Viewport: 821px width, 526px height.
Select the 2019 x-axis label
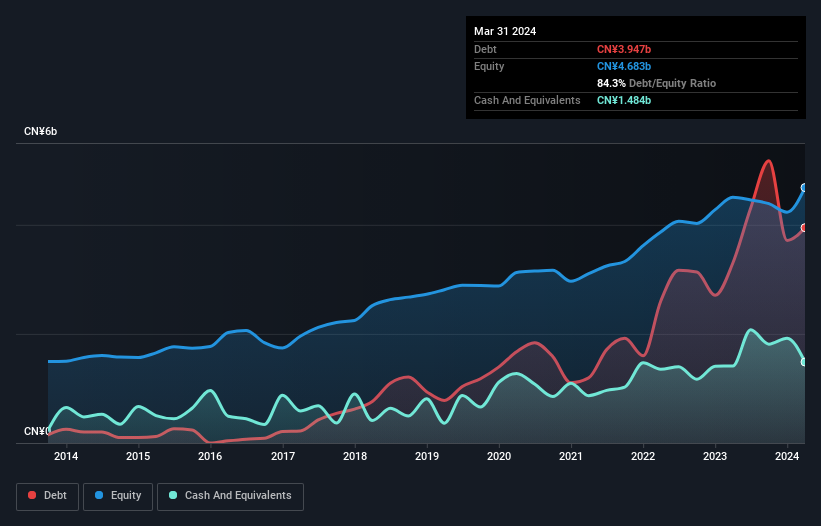pos(427,456)
